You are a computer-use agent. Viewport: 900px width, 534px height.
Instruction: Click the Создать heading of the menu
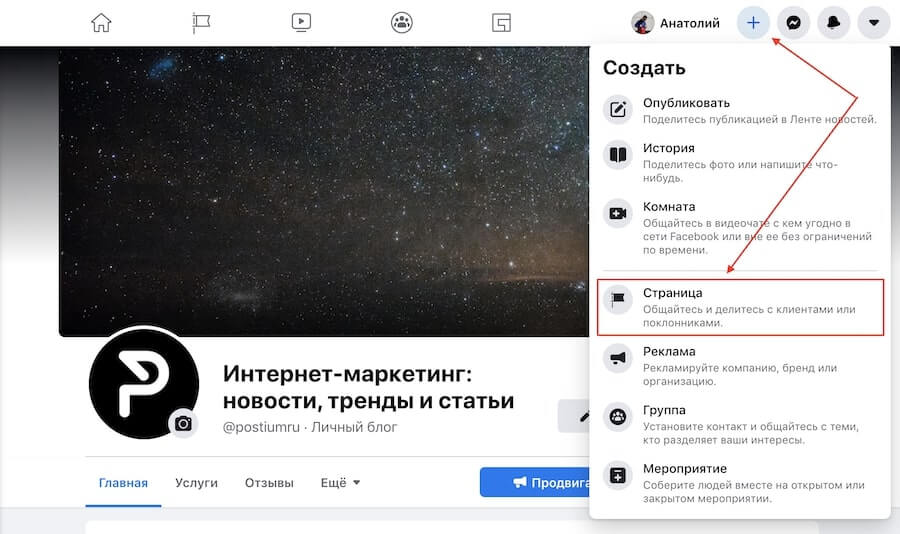(644, 68)
